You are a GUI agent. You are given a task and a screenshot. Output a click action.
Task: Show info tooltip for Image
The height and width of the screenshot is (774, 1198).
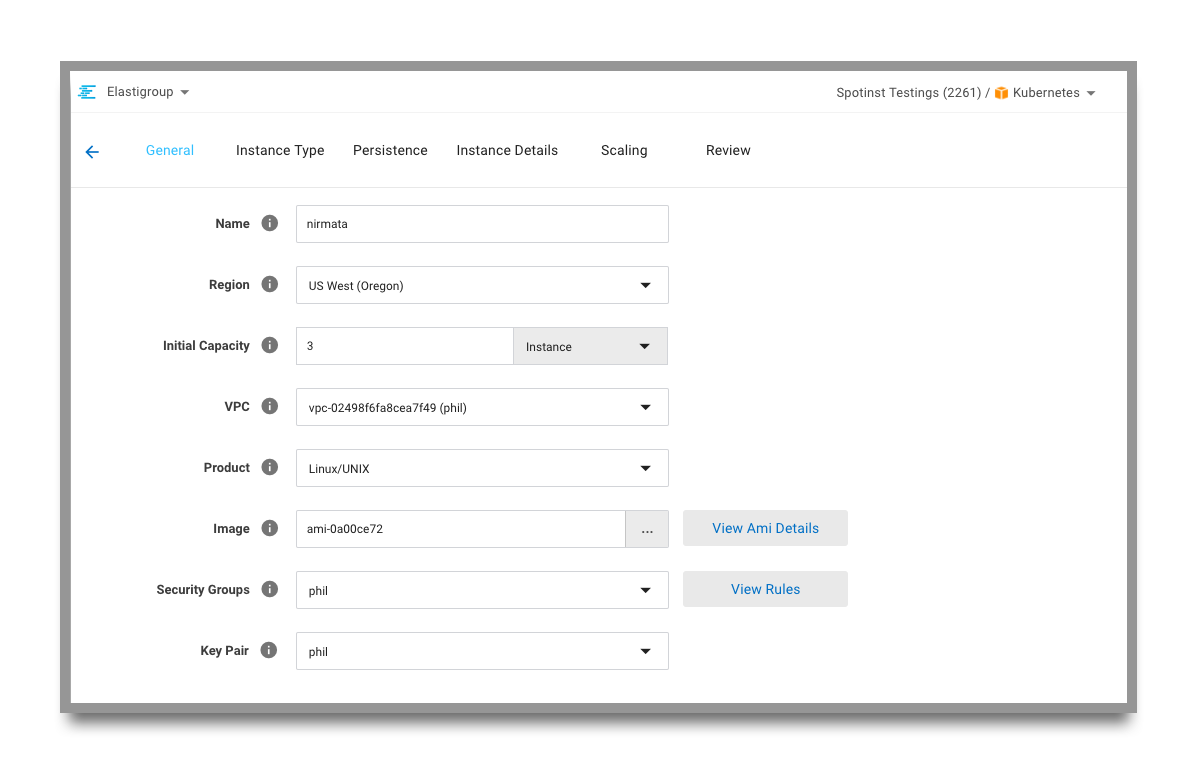[270, 528]
